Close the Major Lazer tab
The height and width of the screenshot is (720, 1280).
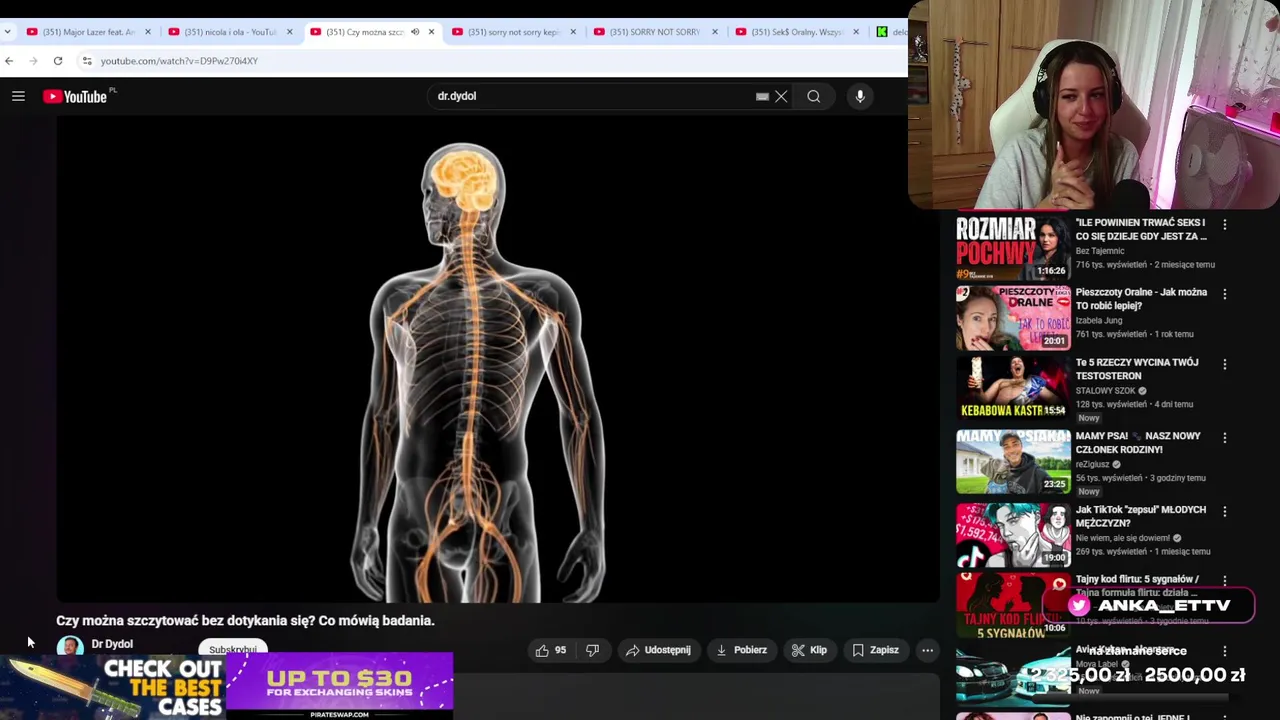pyautogui.click(x=148, y=32)
